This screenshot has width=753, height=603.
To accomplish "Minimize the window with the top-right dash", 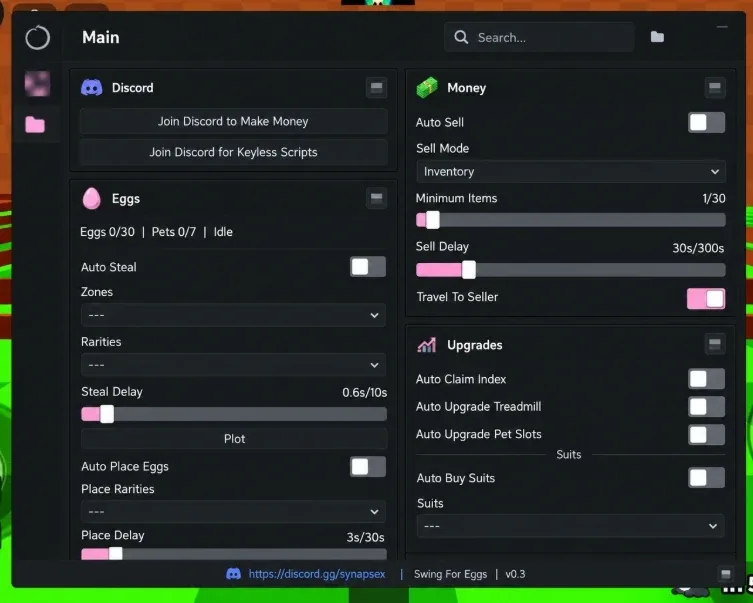I will 722,27.
